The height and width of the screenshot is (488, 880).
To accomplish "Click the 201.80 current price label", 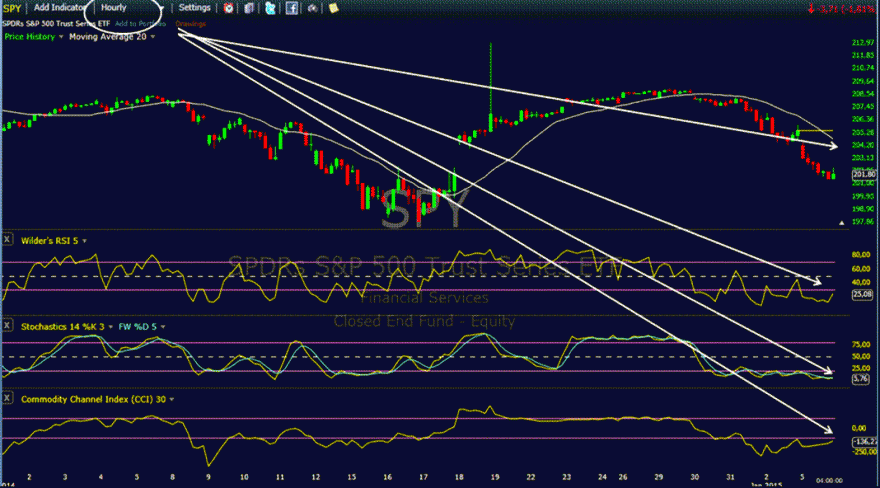I will coord(863,174).
